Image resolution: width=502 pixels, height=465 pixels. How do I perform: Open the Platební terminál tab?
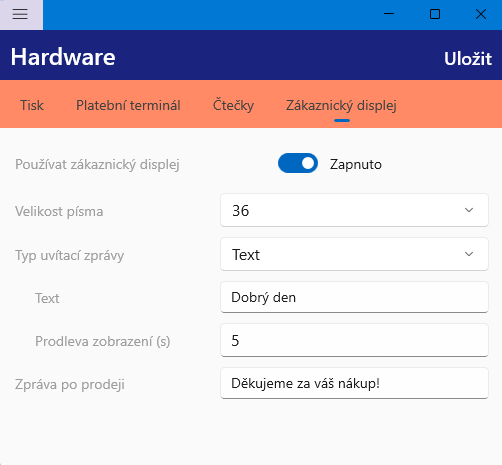click(128, 105)
